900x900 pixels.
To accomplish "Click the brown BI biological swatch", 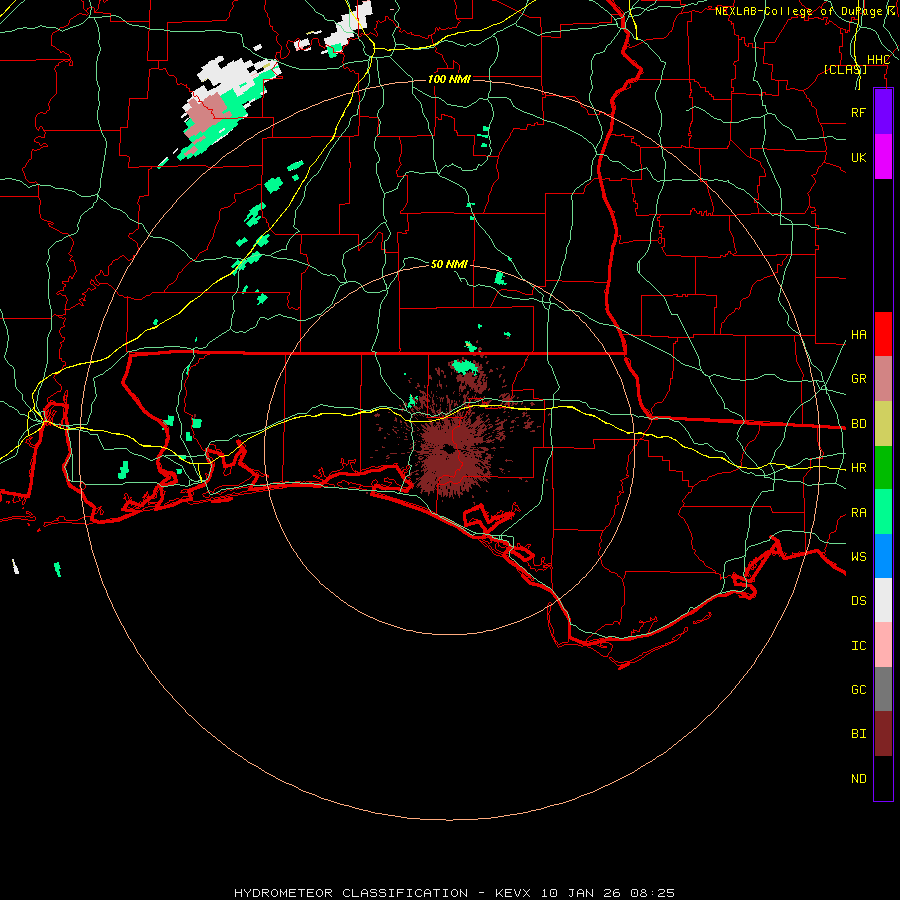I will [883, 734].
